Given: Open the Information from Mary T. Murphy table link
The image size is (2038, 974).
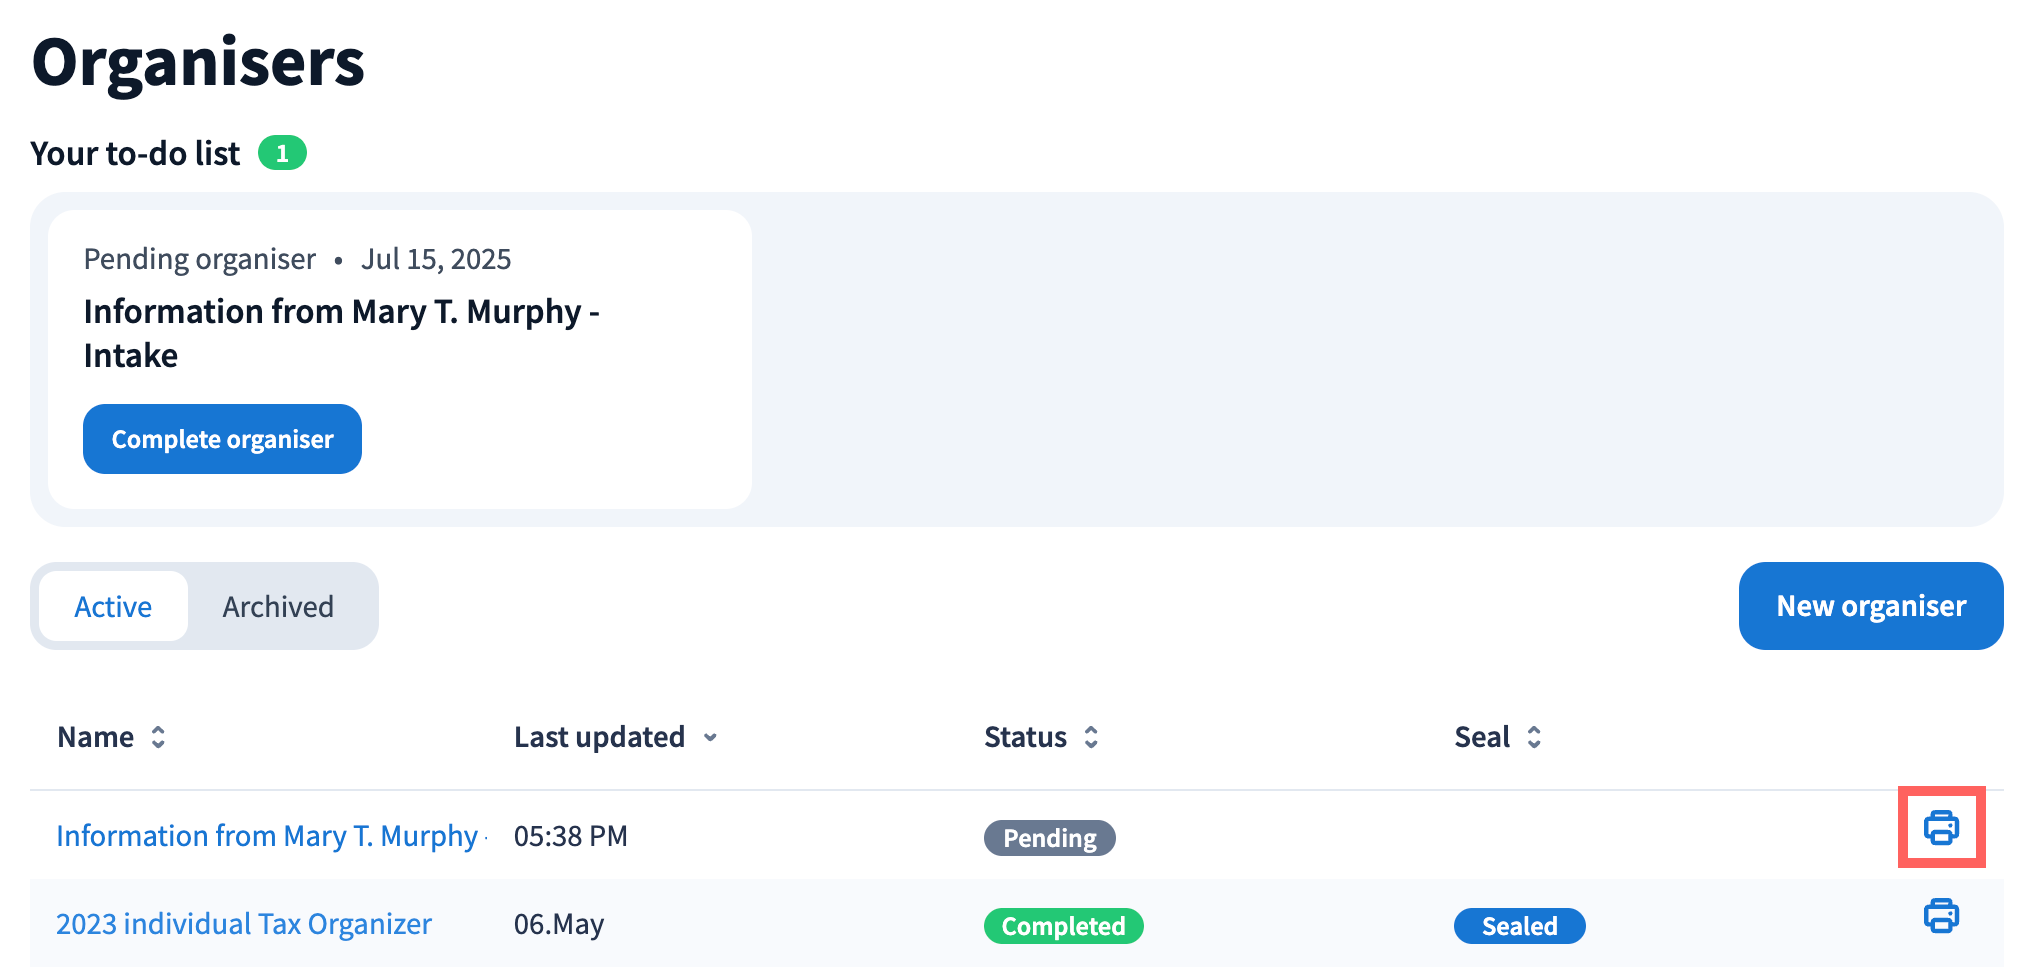Looking at the screenshot, I should tap(268, 836).
